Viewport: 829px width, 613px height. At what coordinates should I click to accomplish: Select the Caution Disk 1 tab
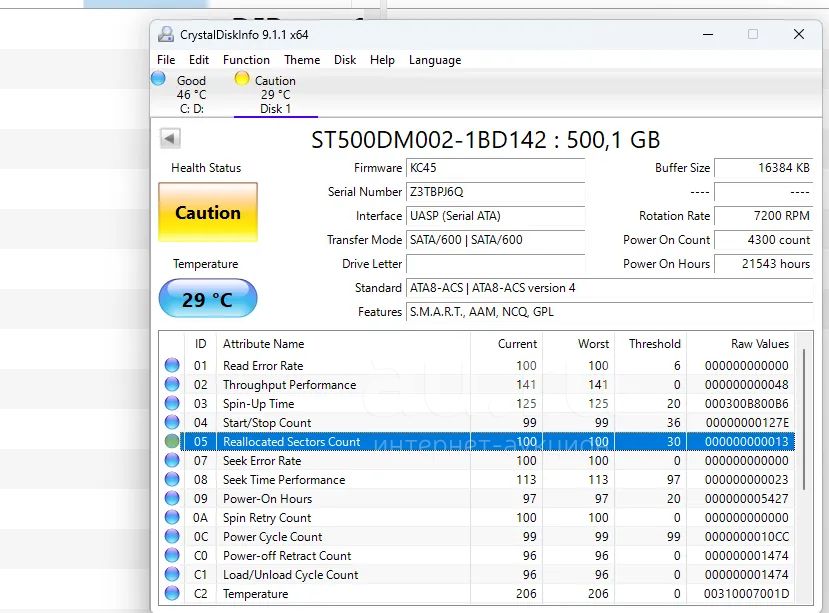pos(275,94)
